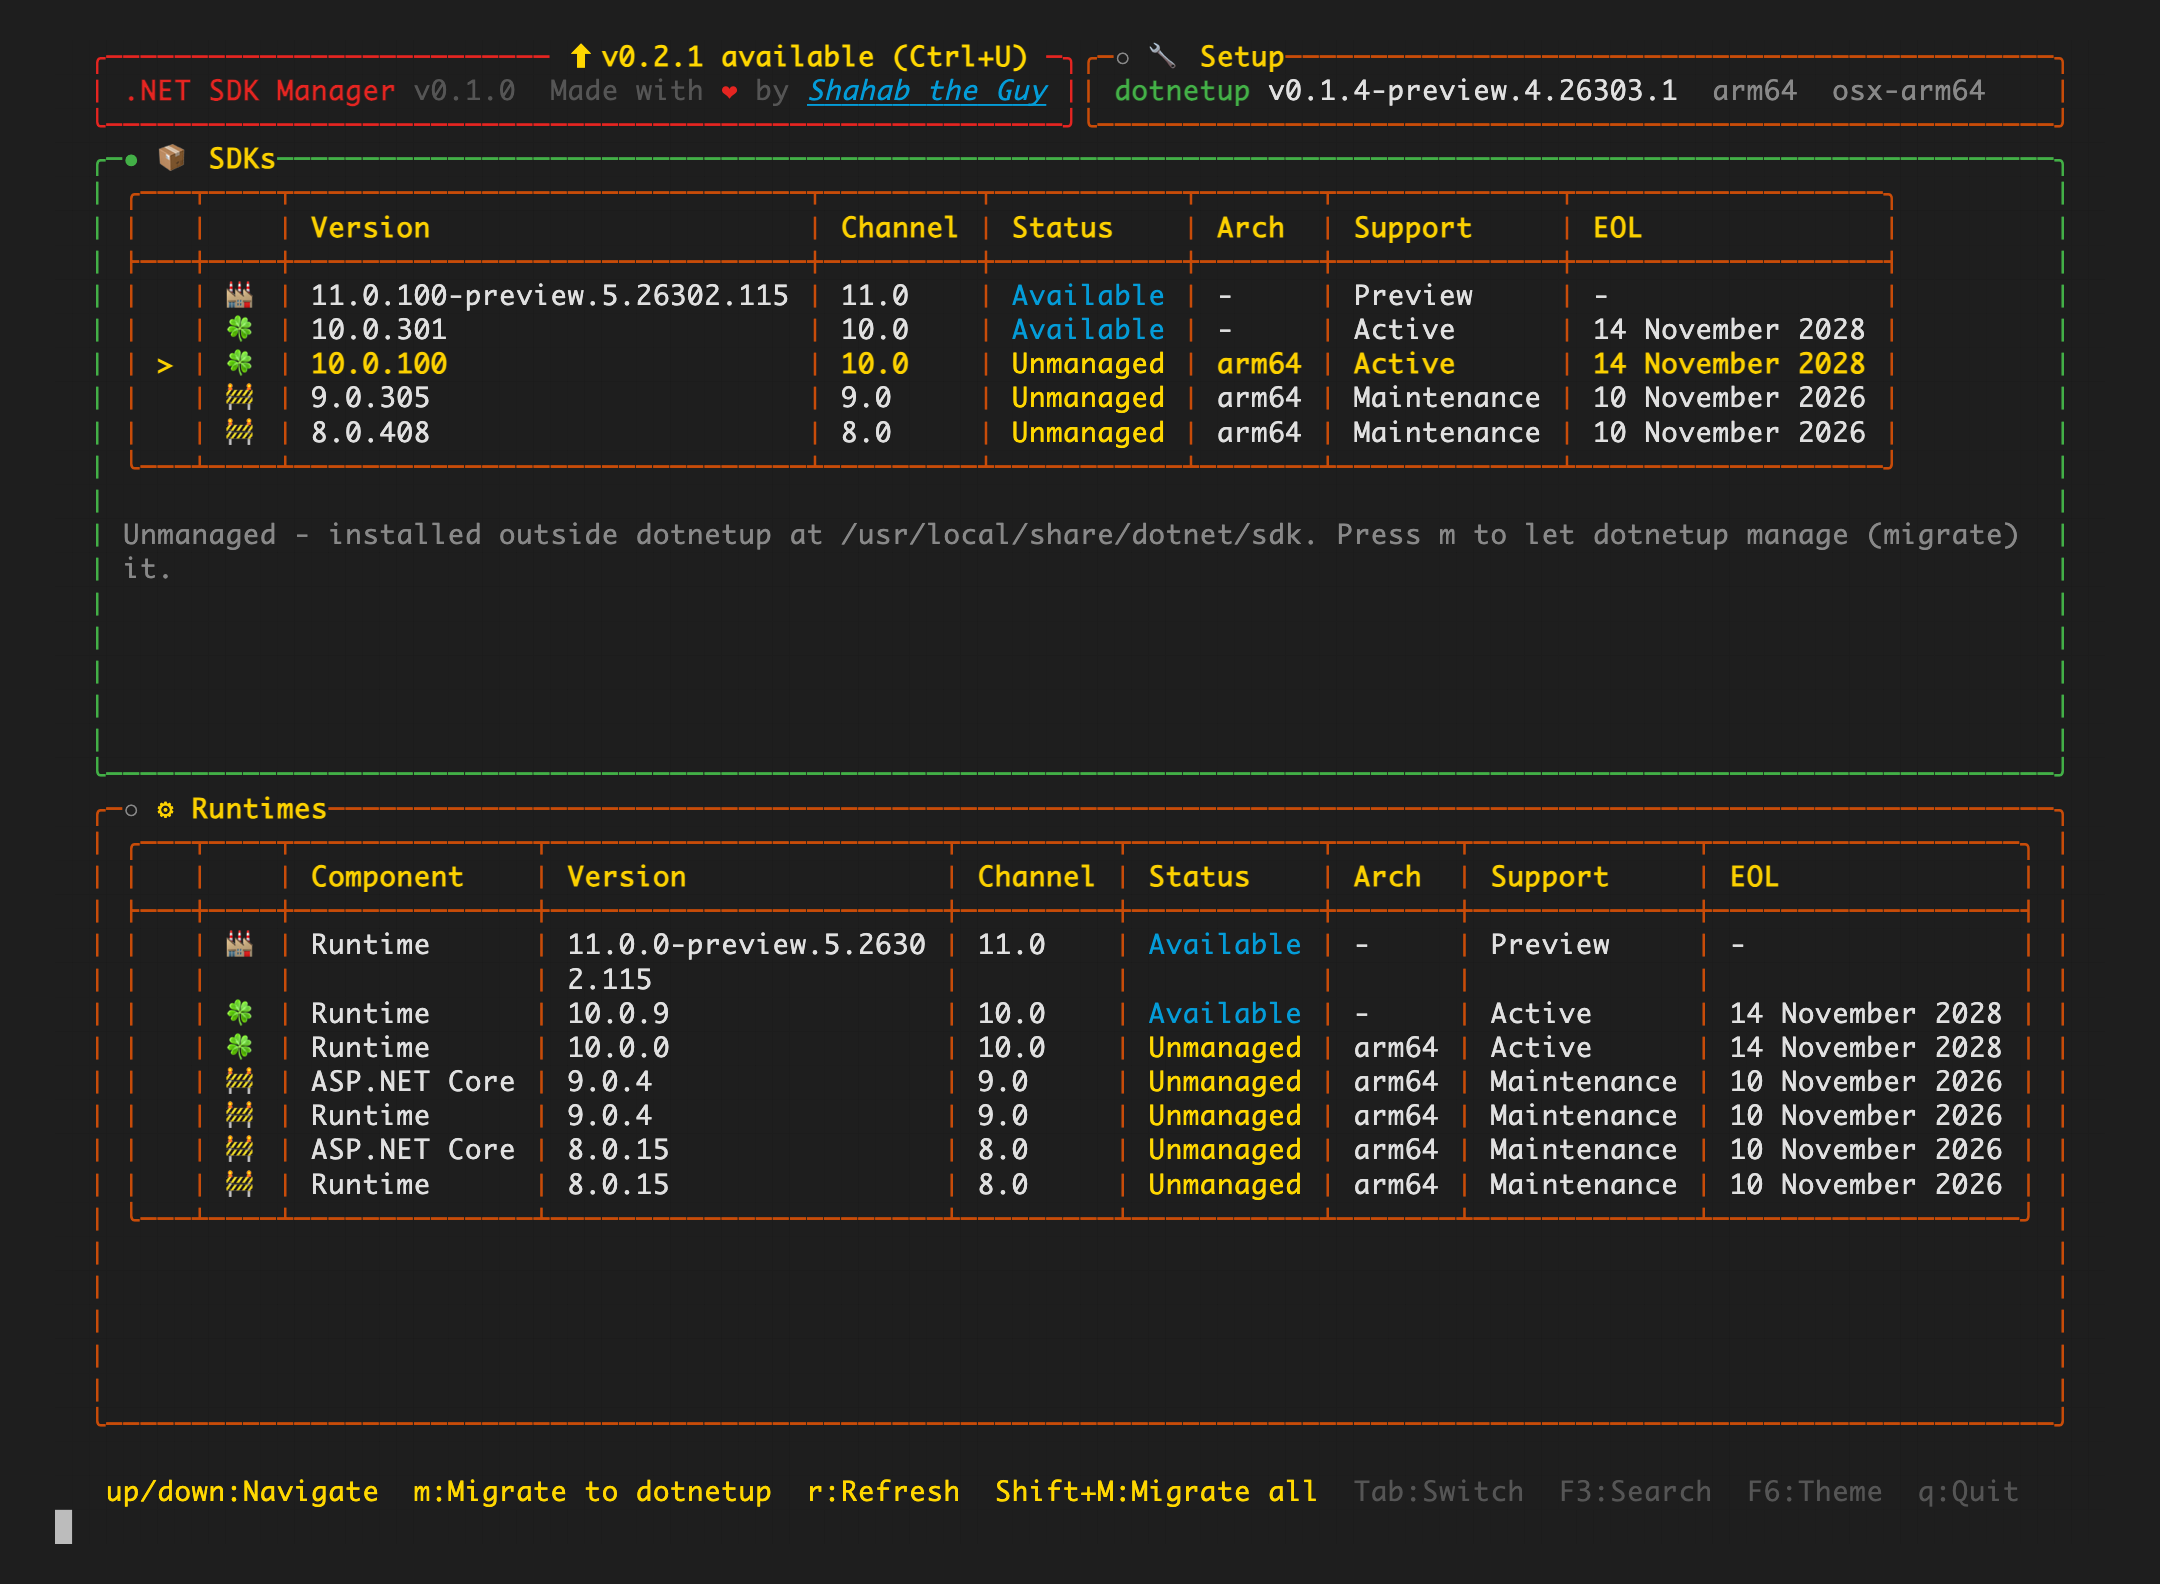Viewport: 2160px width, 1584px height.
Task: Click the SDKs Status column header
Action: pos(1062,227)
